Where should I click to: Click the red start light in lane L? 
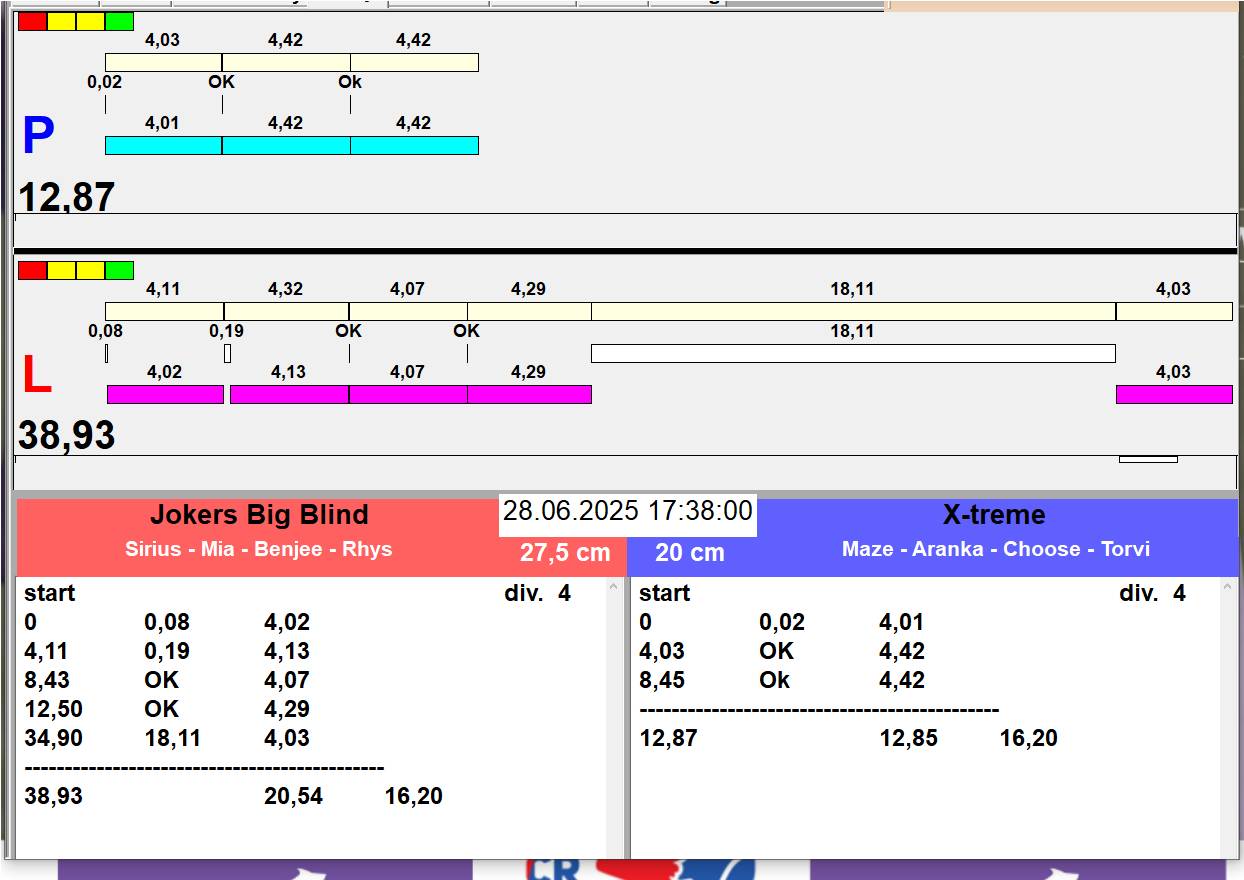click(x=32, y=270)
